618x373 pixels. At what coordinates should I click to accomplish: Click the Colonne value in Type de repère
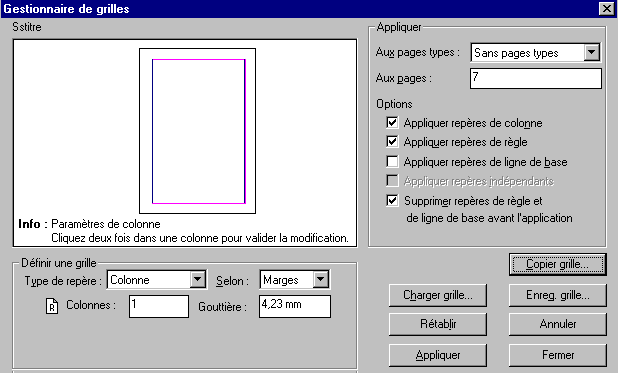[x=130, y=280]
